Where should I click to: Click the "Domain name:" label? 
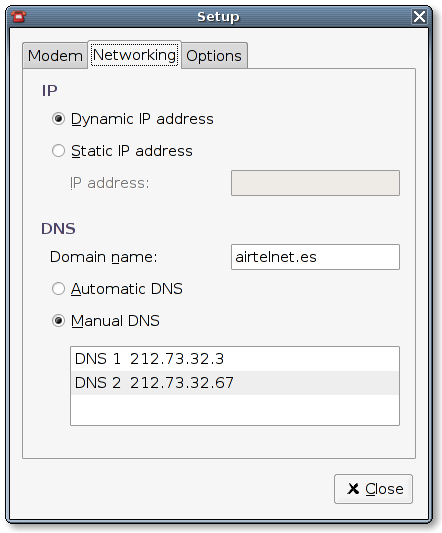pos(104,257)
